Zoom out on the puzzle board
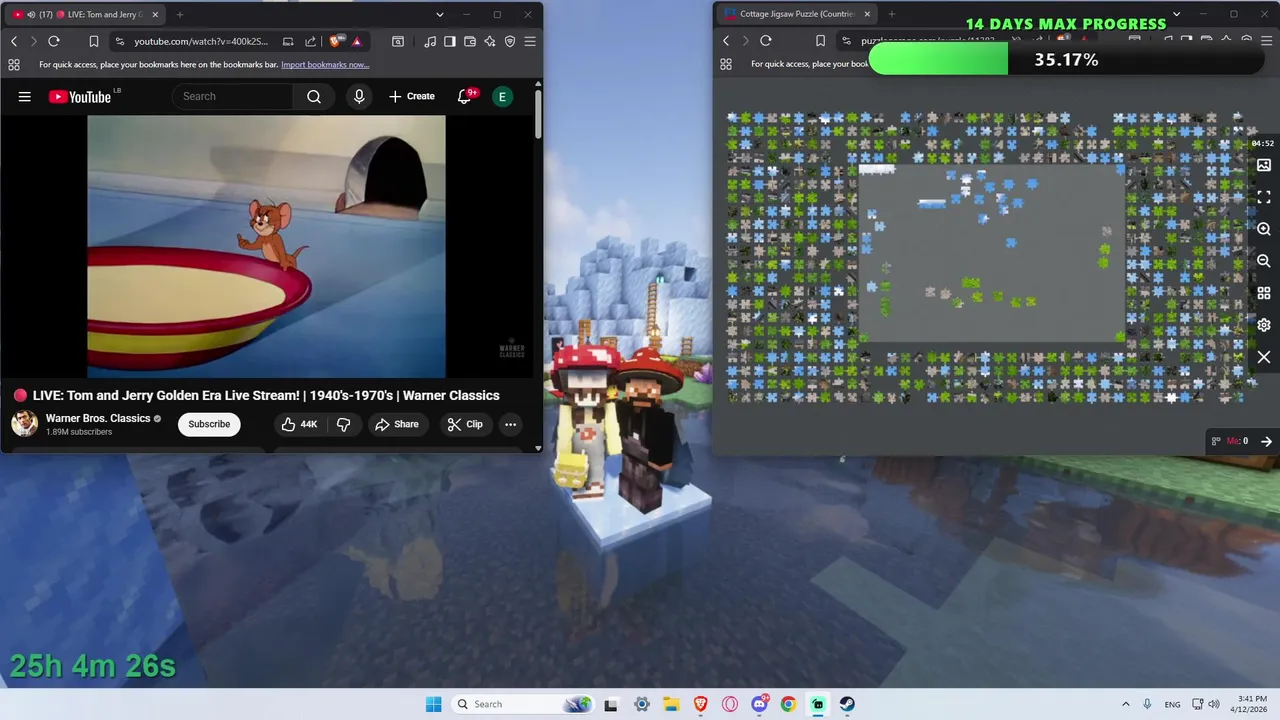 pos(1264,261)
